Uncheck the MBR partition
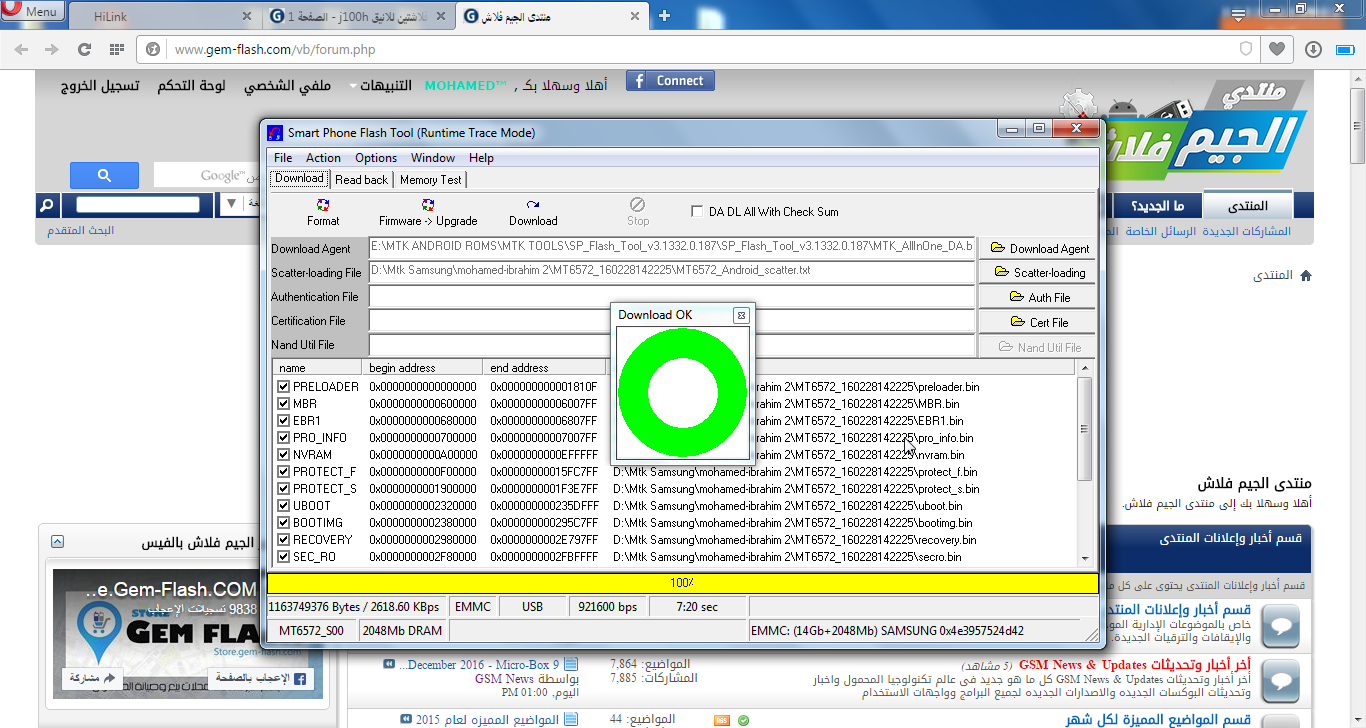The width and height of the screenshot is (1366, 728). click(x=284, y=404)
